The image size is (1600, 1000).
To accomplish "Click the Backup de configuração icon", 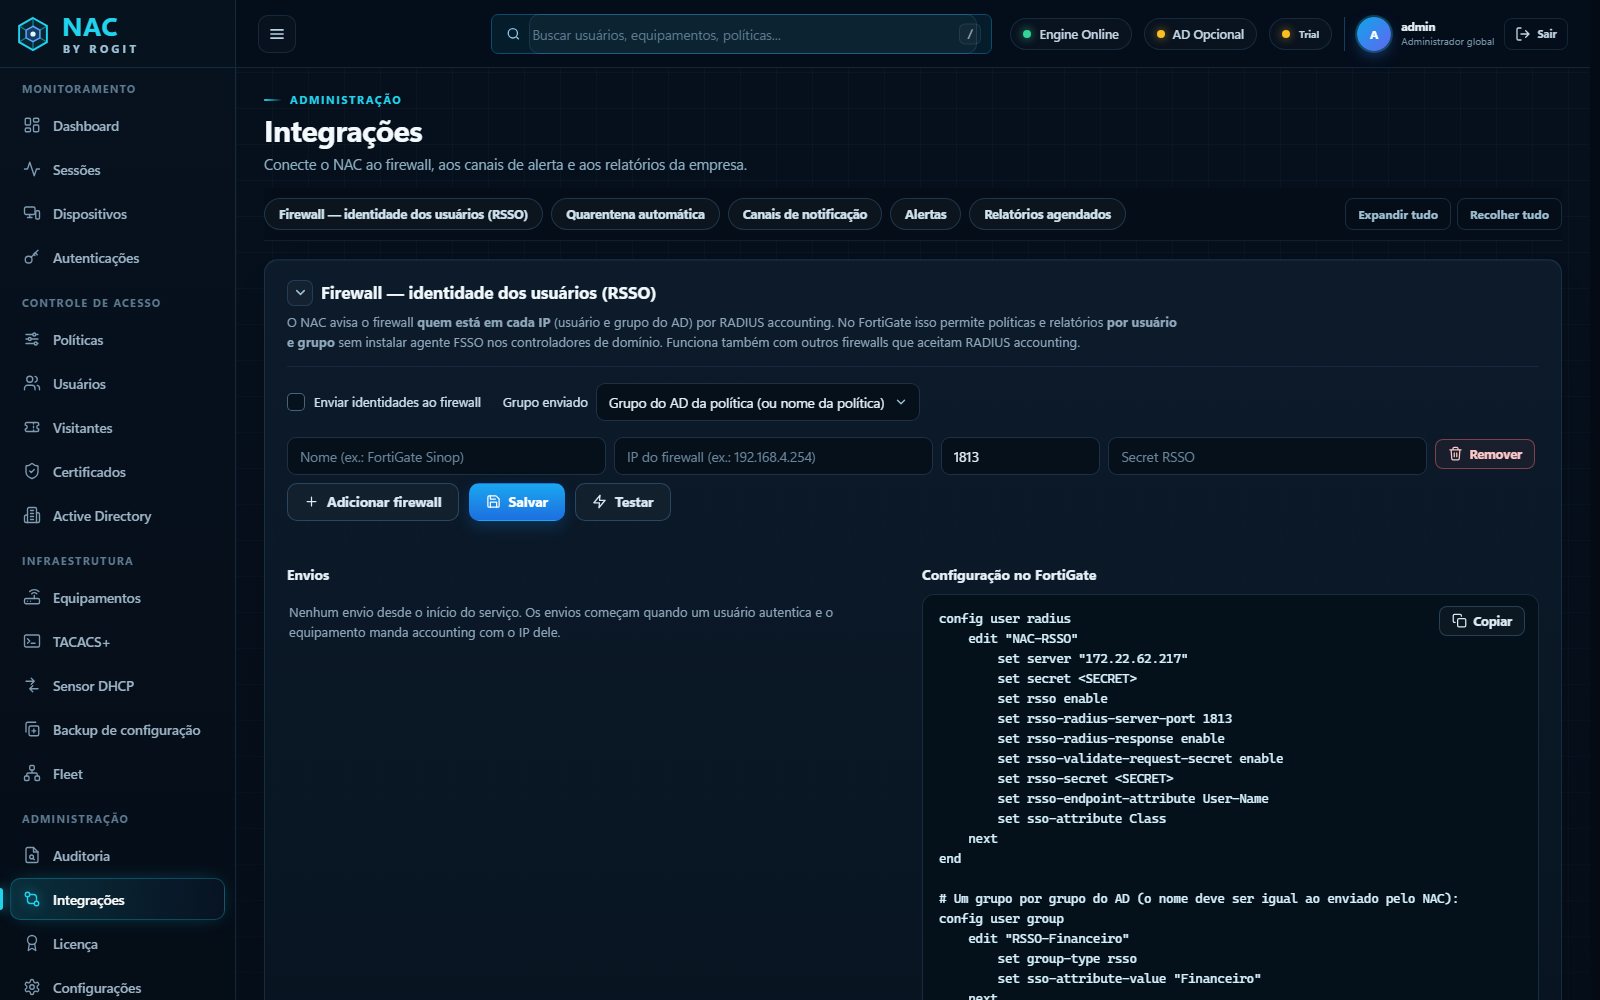I will click(32, 730).
